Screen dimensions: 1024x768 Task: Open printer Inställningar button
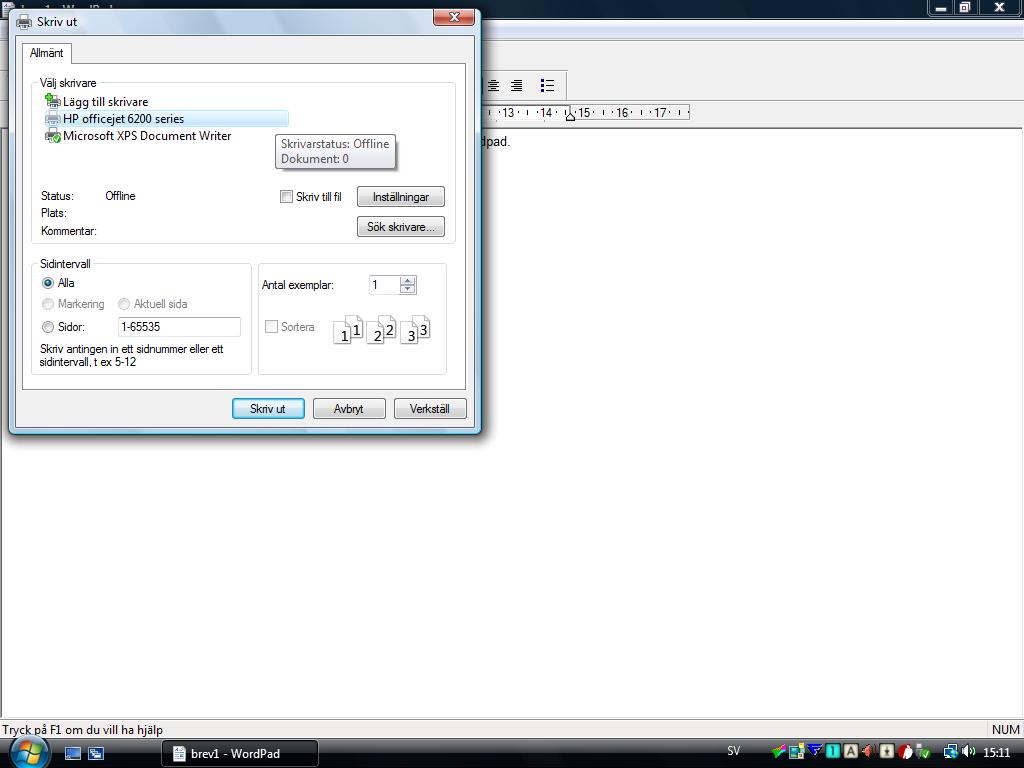400,197
